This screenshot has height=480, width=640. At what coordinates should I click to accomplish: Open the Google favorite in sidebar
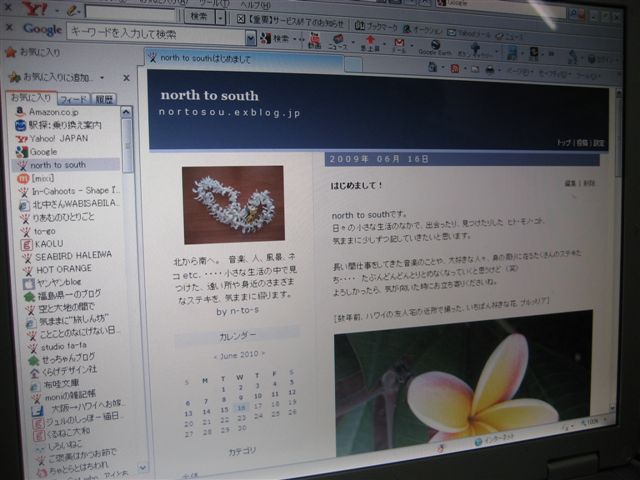coord(43,152)
